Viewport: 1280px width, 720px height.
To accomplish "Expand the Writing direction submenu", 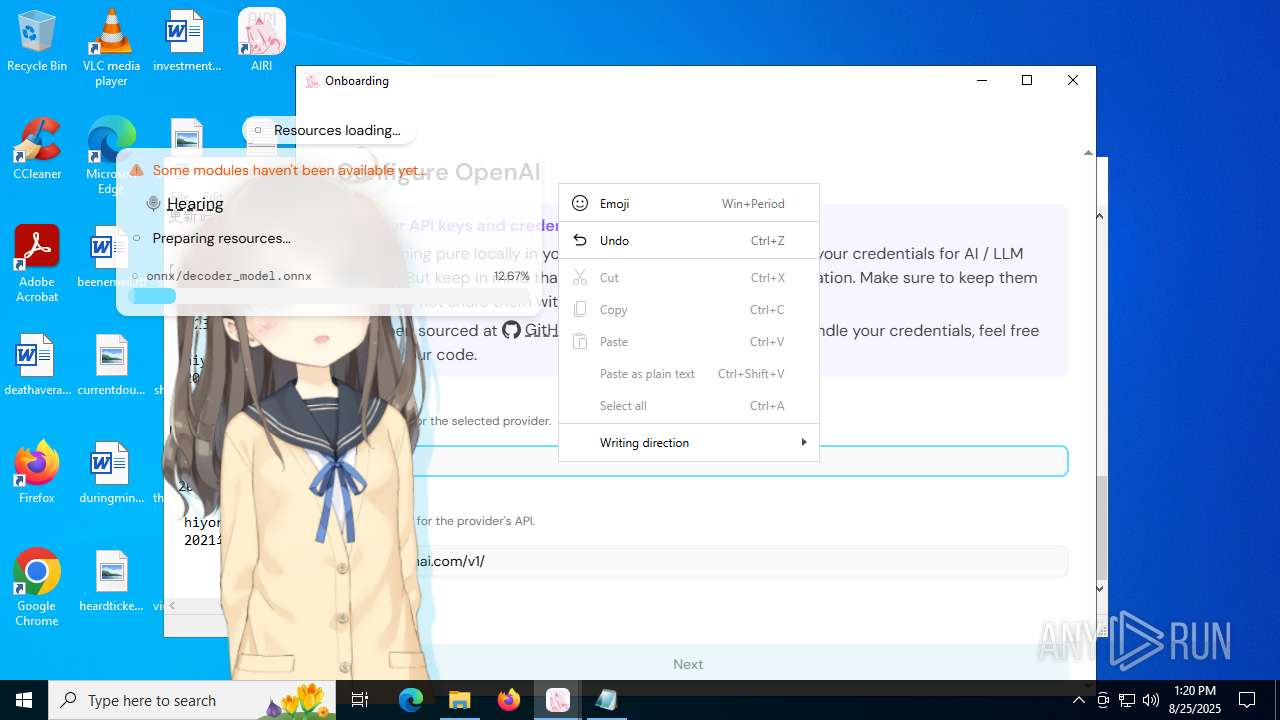I will click(x=689, y=443).
